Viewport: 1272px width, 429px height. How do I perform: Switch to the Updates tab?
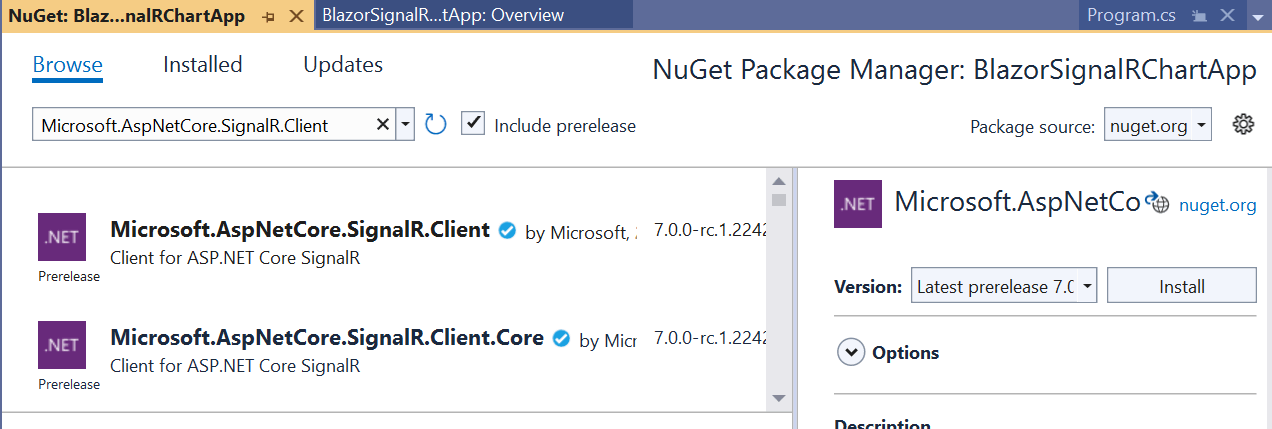coord(343,65)
